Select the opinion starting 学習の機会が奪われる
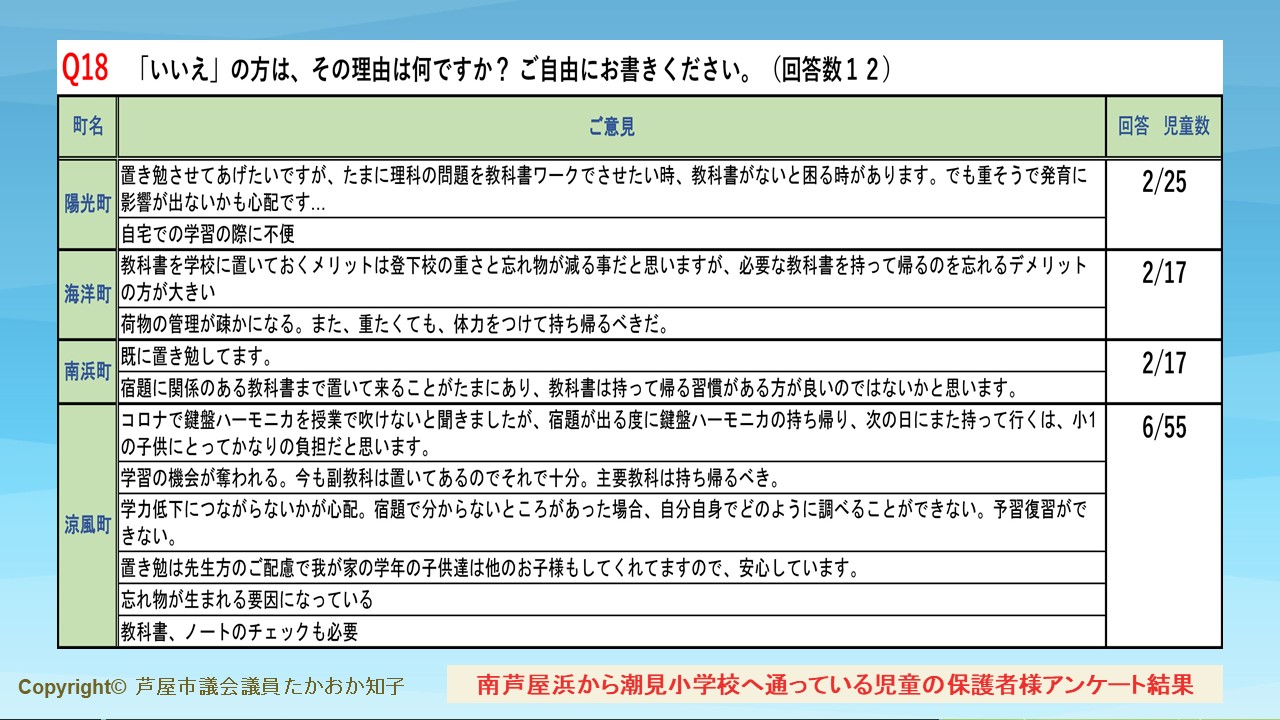This screenshot has height=720, width=1280. [611, 478]
